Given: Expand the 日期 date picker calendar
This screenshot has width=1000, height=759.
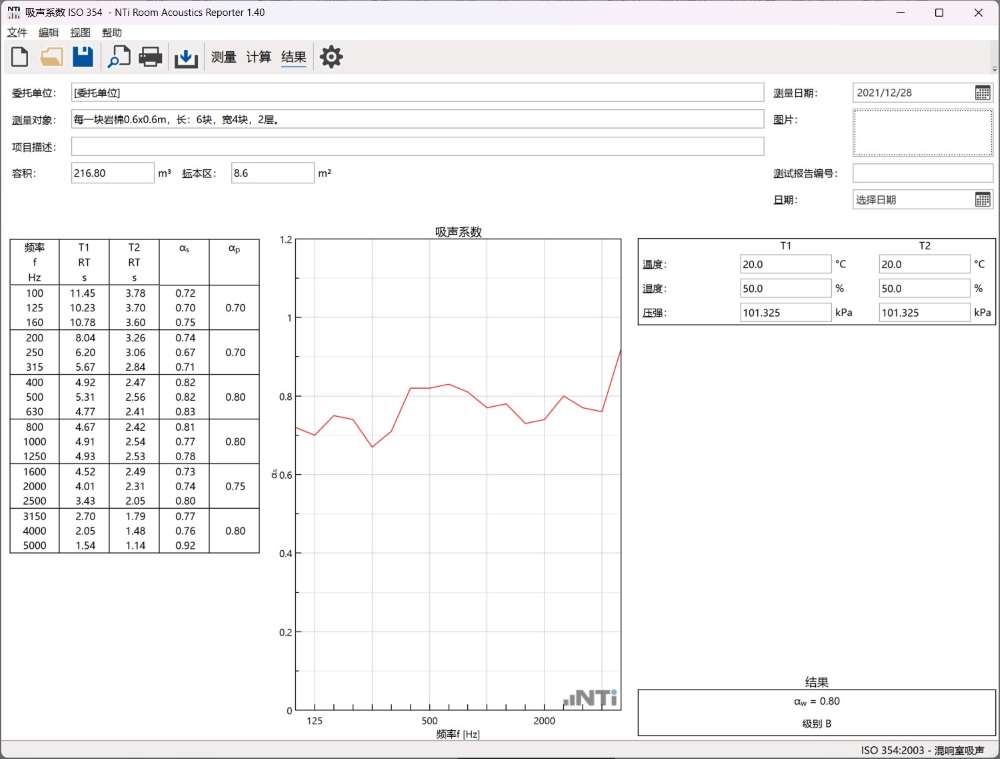Looking at the screenshot, I should coord(983,199).
